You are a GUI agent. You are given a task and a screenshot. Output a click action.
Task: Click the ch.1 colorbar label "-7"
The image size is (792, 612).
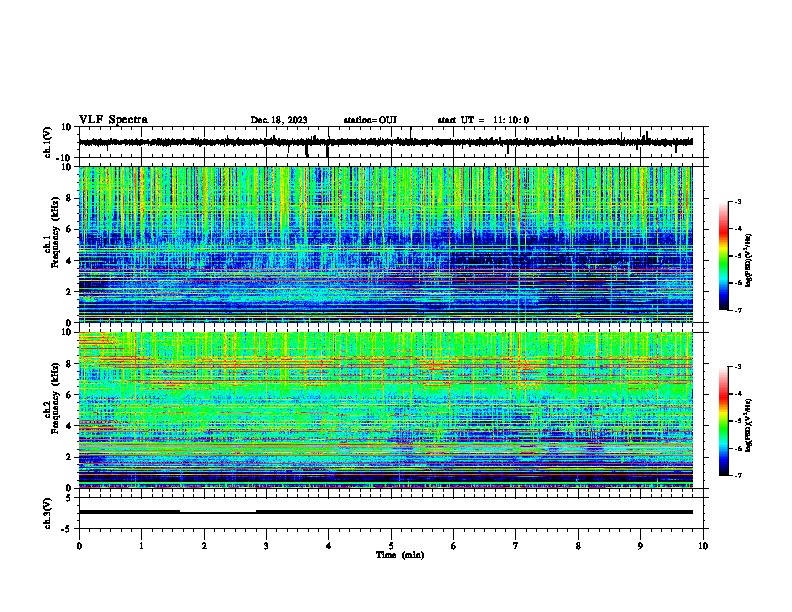tap(737, 310)
